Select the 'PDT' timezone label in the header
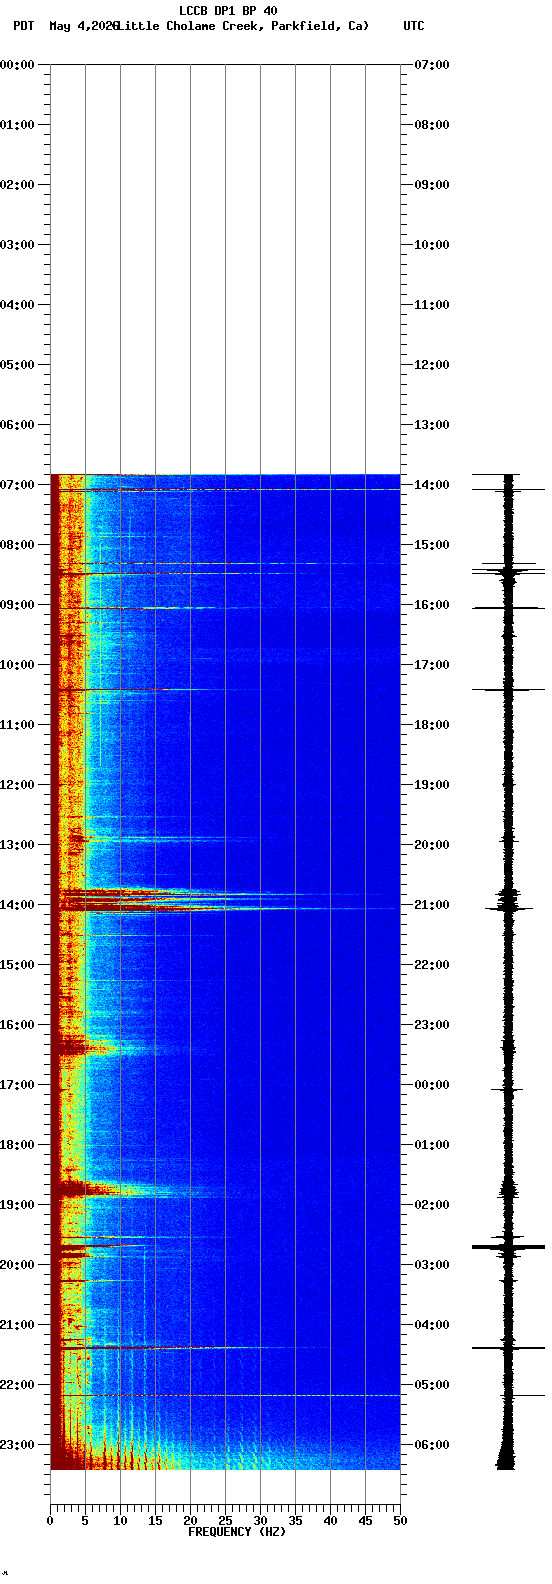Viewport: 552px width, 1584px height. [23, 26]
